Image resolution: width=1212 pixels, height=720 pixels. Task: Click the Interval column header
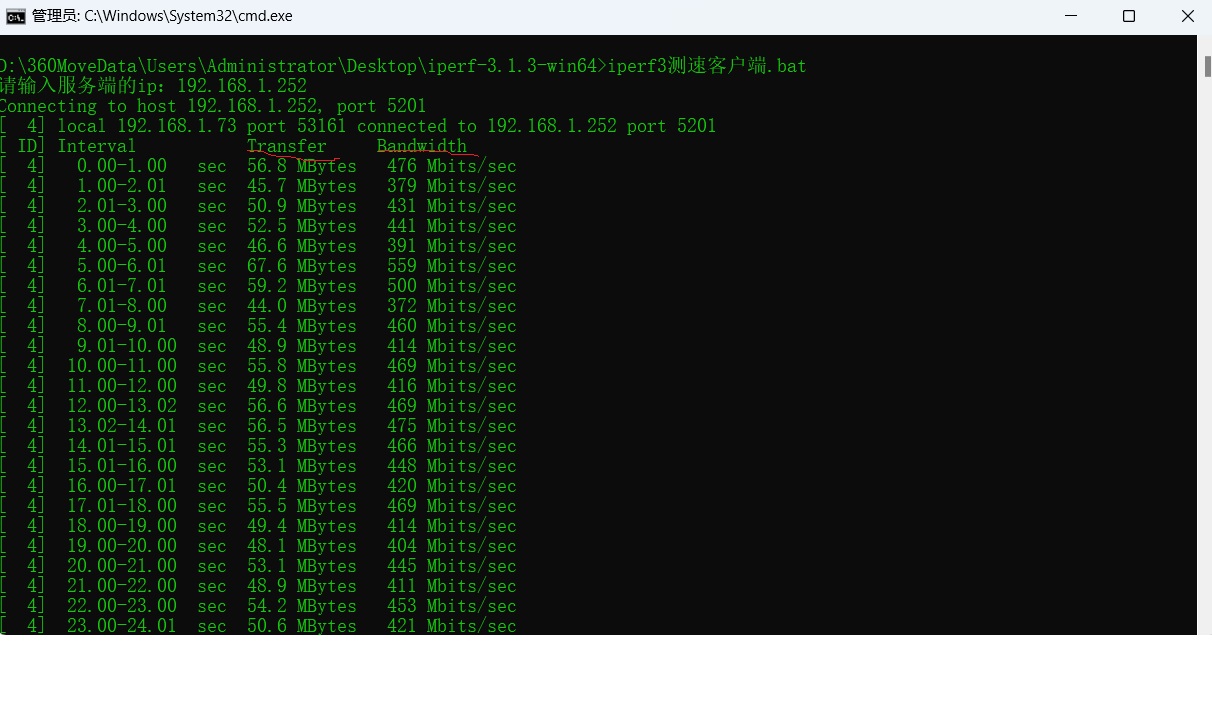pos(97,146)
